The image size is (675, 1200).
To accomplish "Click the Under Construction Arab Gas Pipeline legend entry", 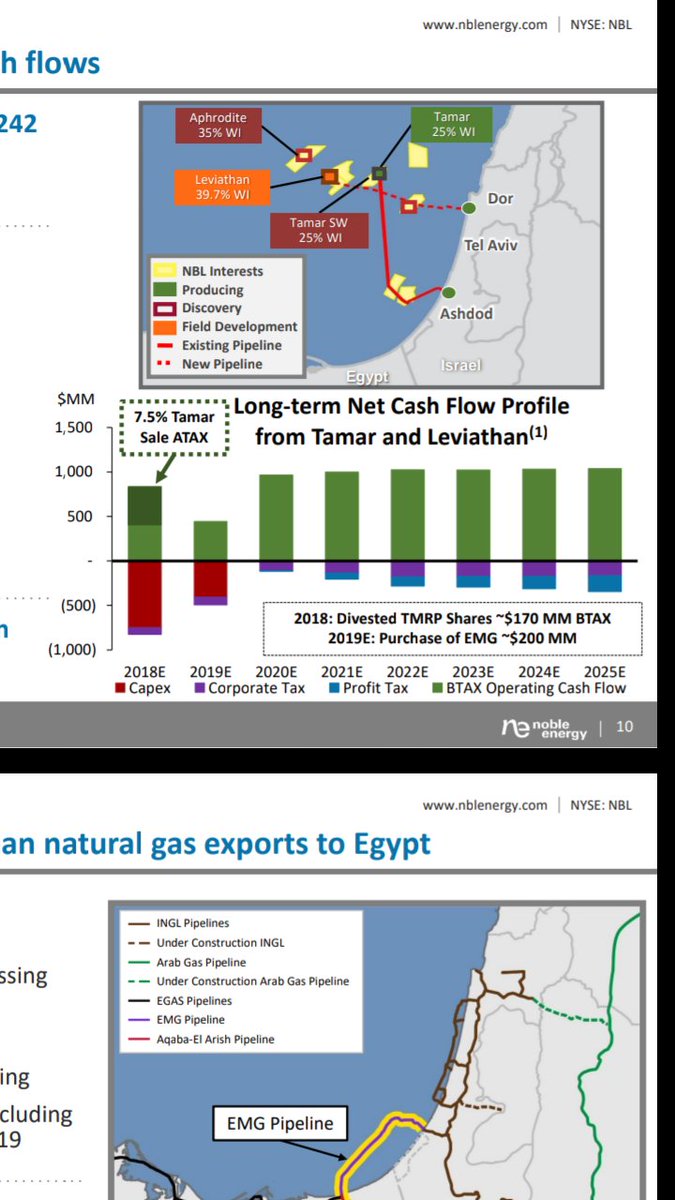I will coord(238,981).
